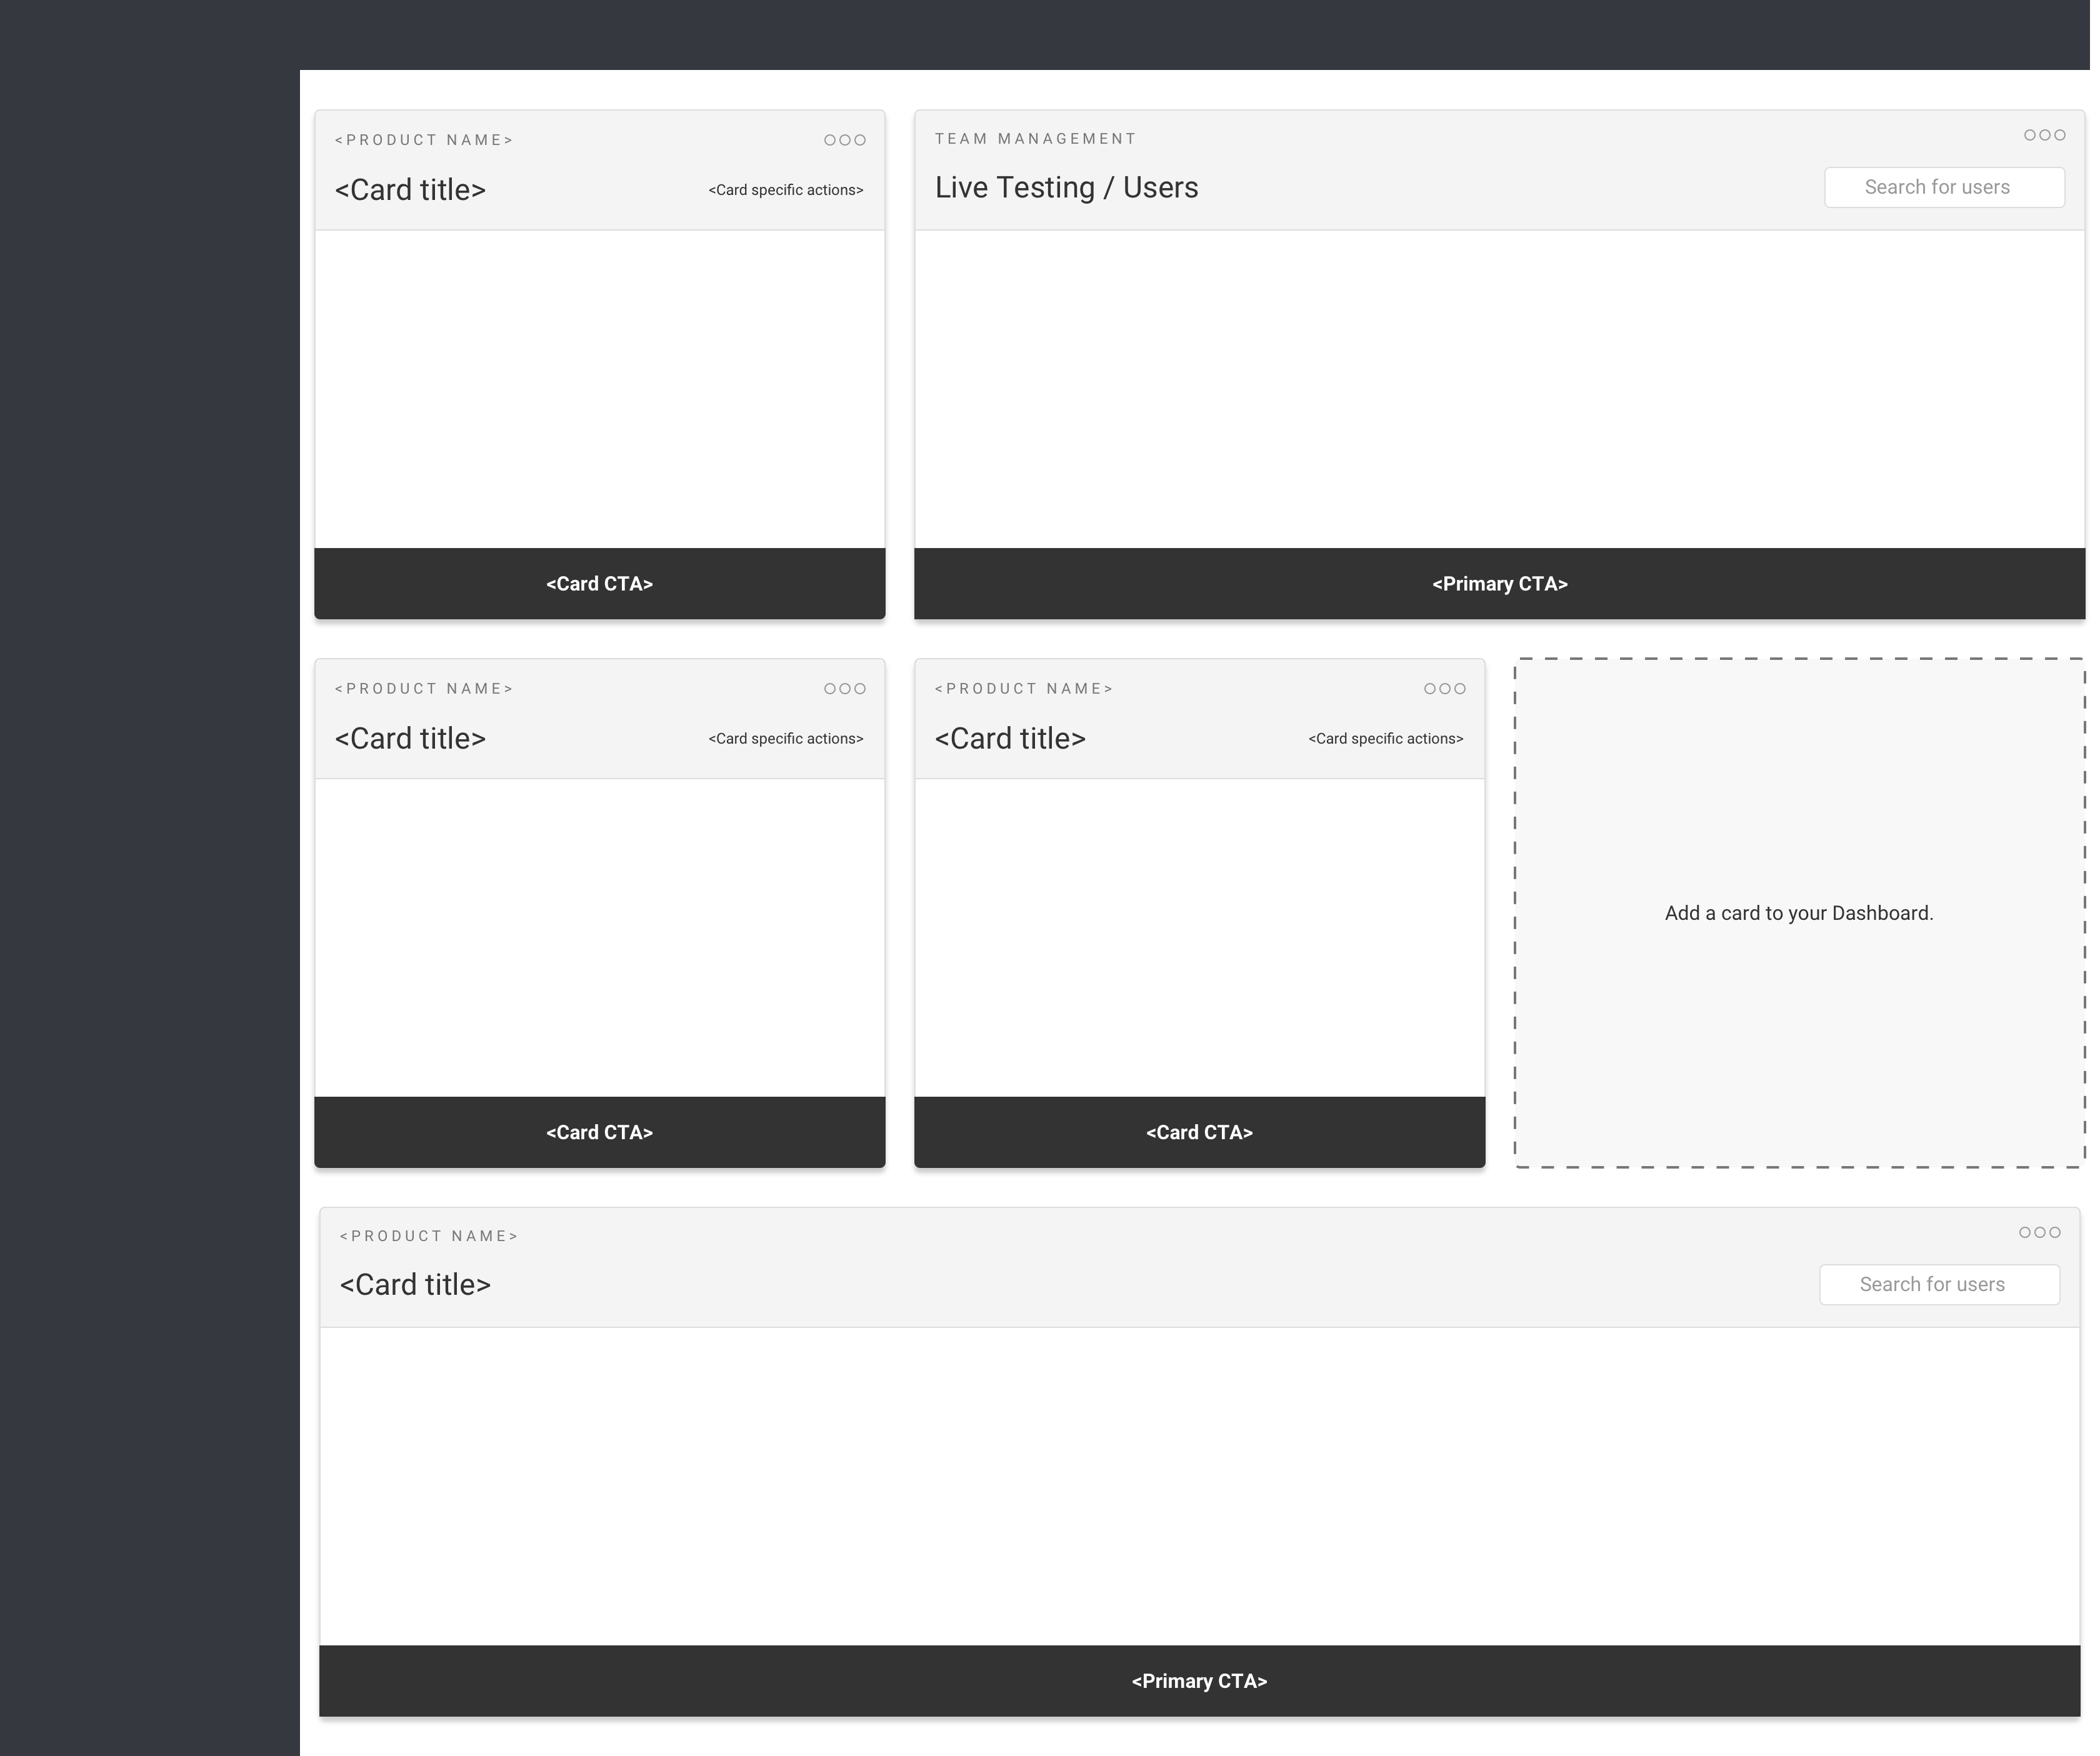The image size is (2100, 1756).
Task: Click Card specific actions left of Team Management card
Action: pyautogui.click(x=786, y=190)
